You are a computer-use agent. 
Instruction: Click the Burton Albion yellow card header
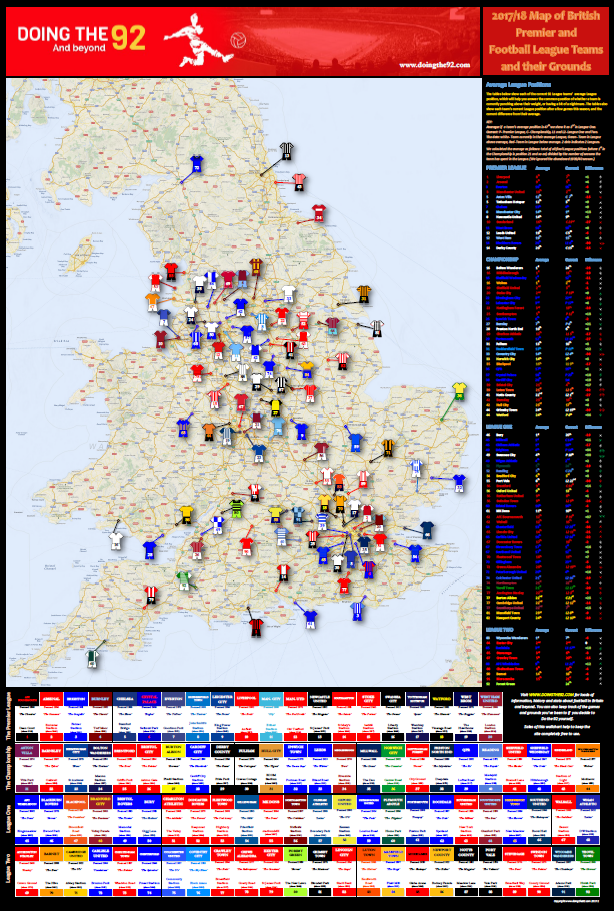point(173,750)
